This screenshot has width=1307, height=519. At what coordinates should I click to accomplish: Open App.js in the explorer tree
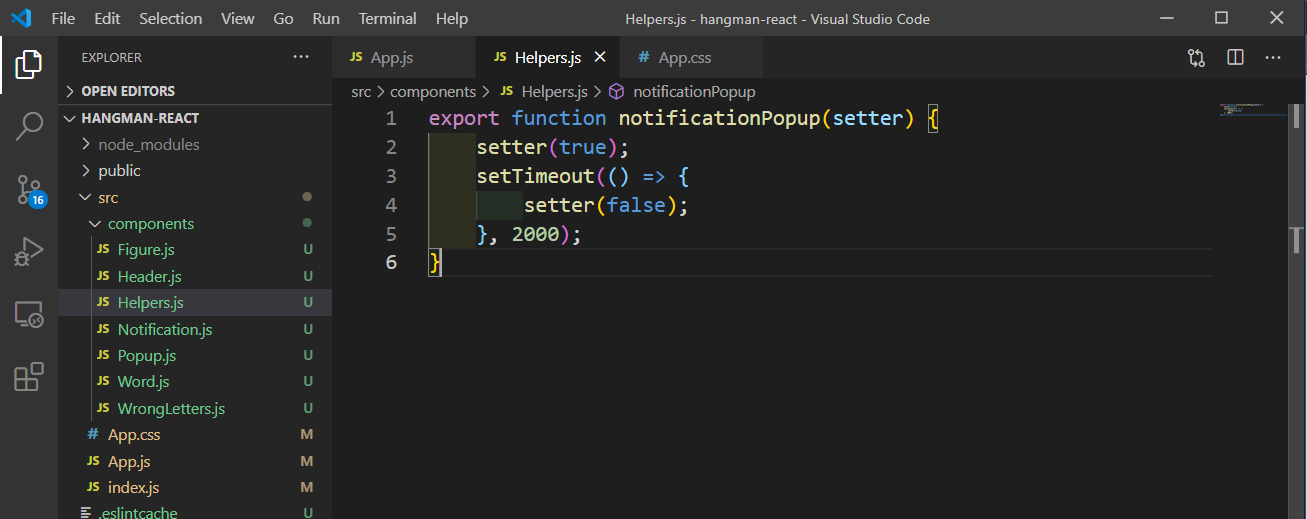pos(195,462)
